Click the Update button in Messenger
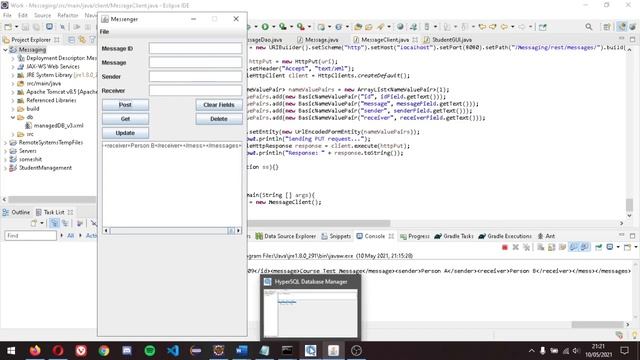Viewport: 640px width, 360px height. pyautogui.click(x=125, y=133)
